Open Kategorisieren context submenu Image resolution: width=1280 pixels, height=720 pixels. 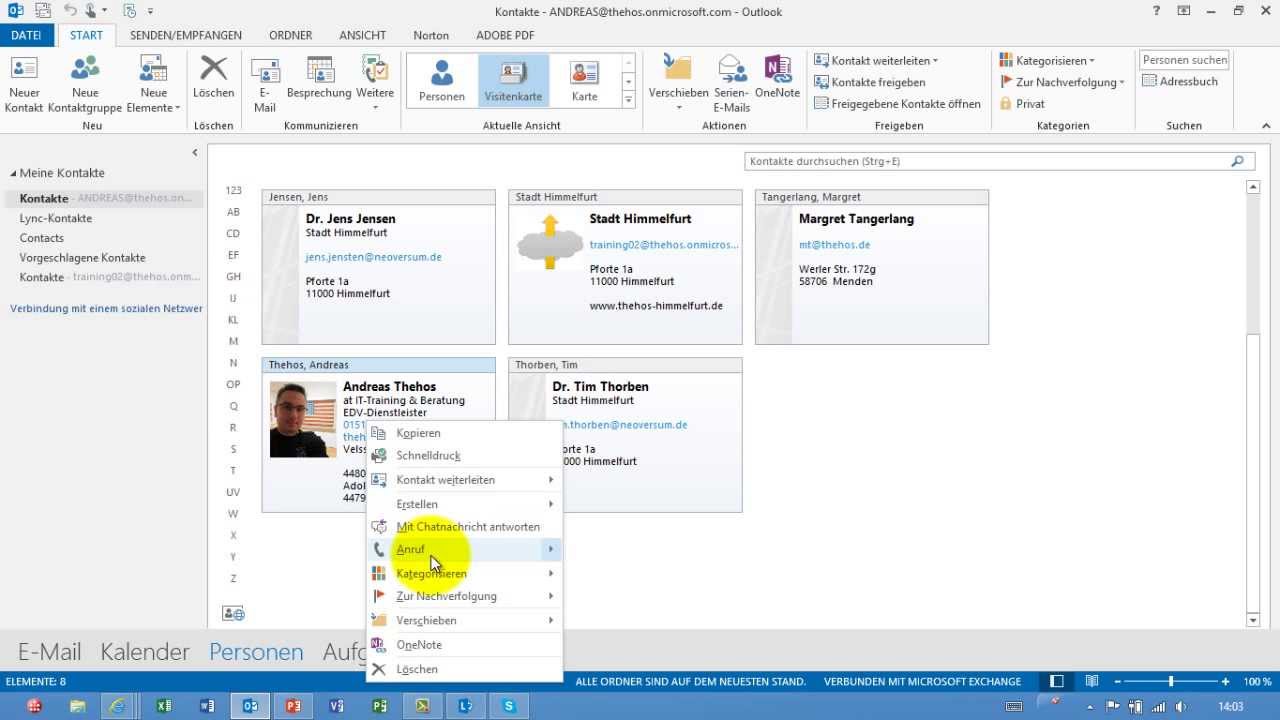[465, 573]
